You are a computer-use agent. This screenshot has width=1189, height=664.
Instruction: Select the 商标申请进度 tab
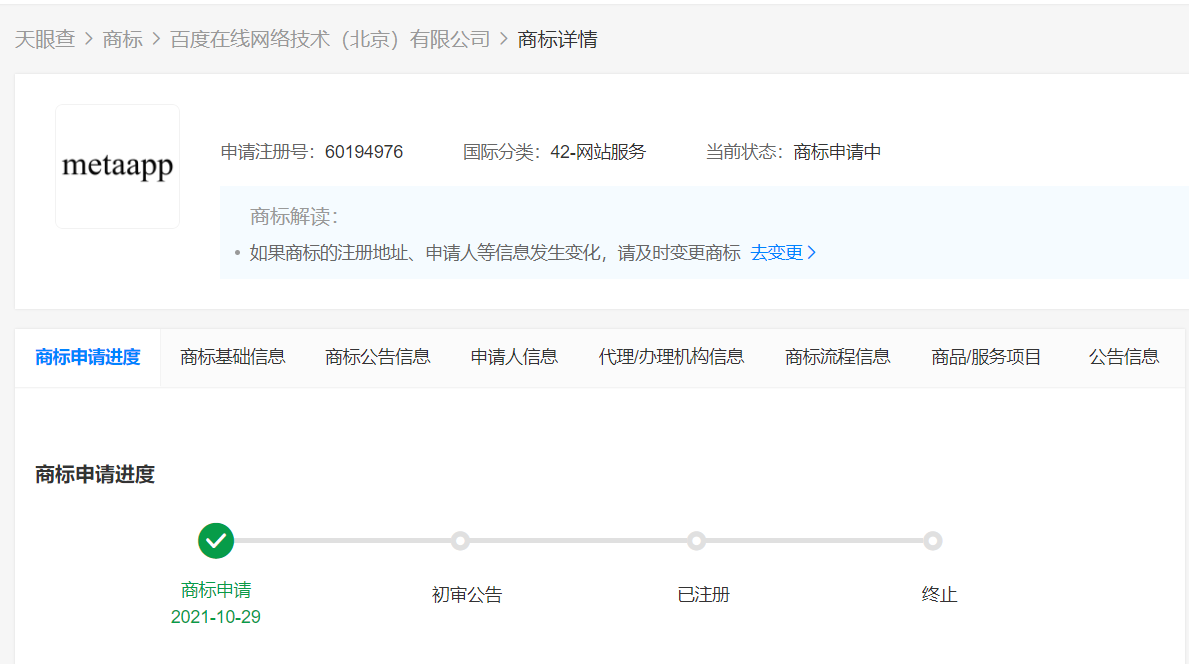click(88, 357)
